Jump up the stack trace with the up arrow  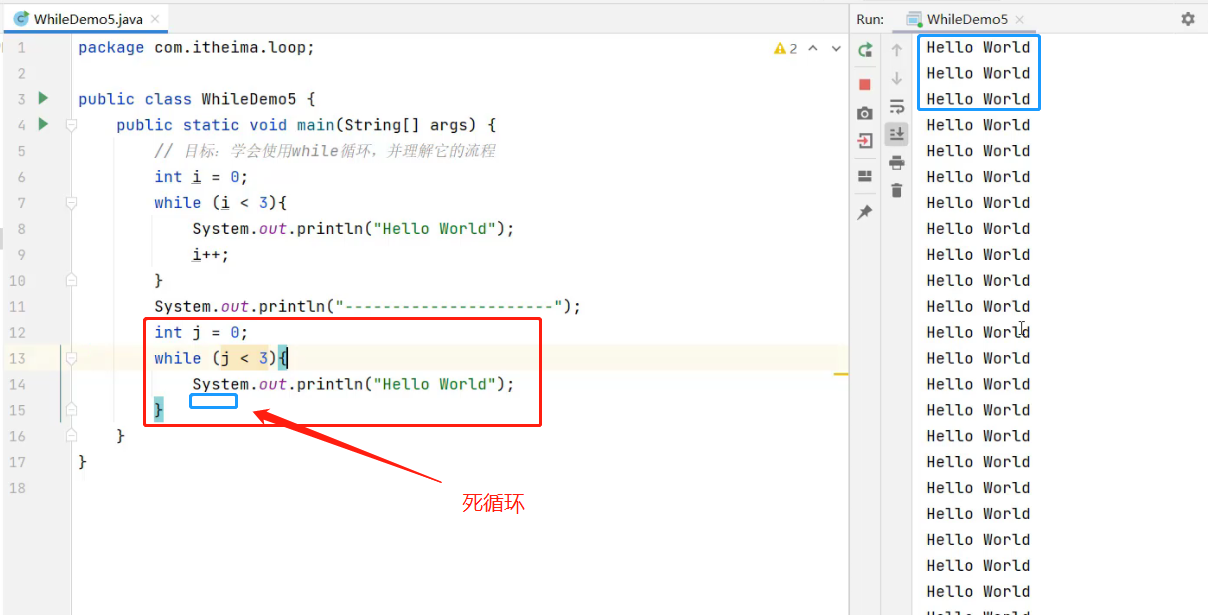(897, 50)
